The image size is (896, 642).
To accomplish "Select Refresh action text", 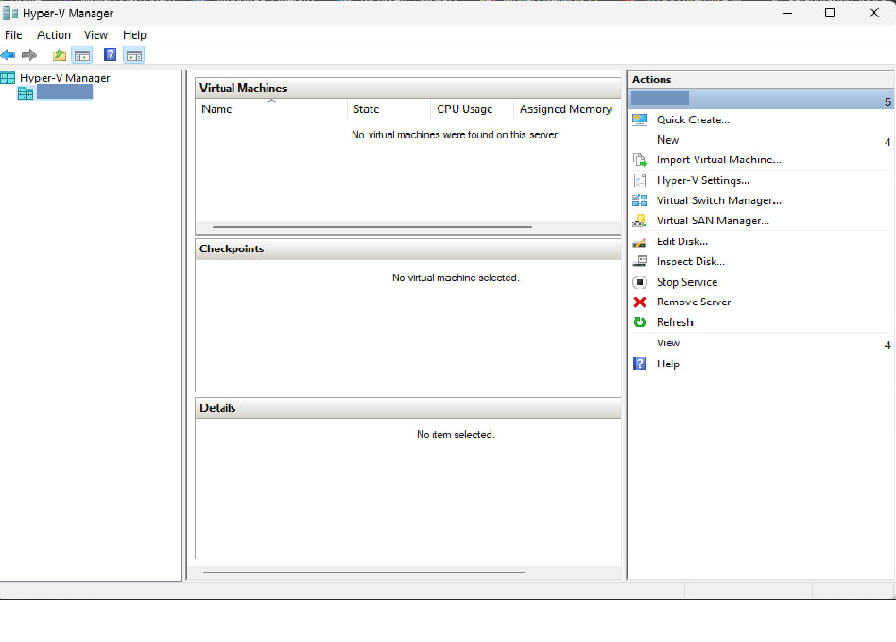I will (675, 322).
